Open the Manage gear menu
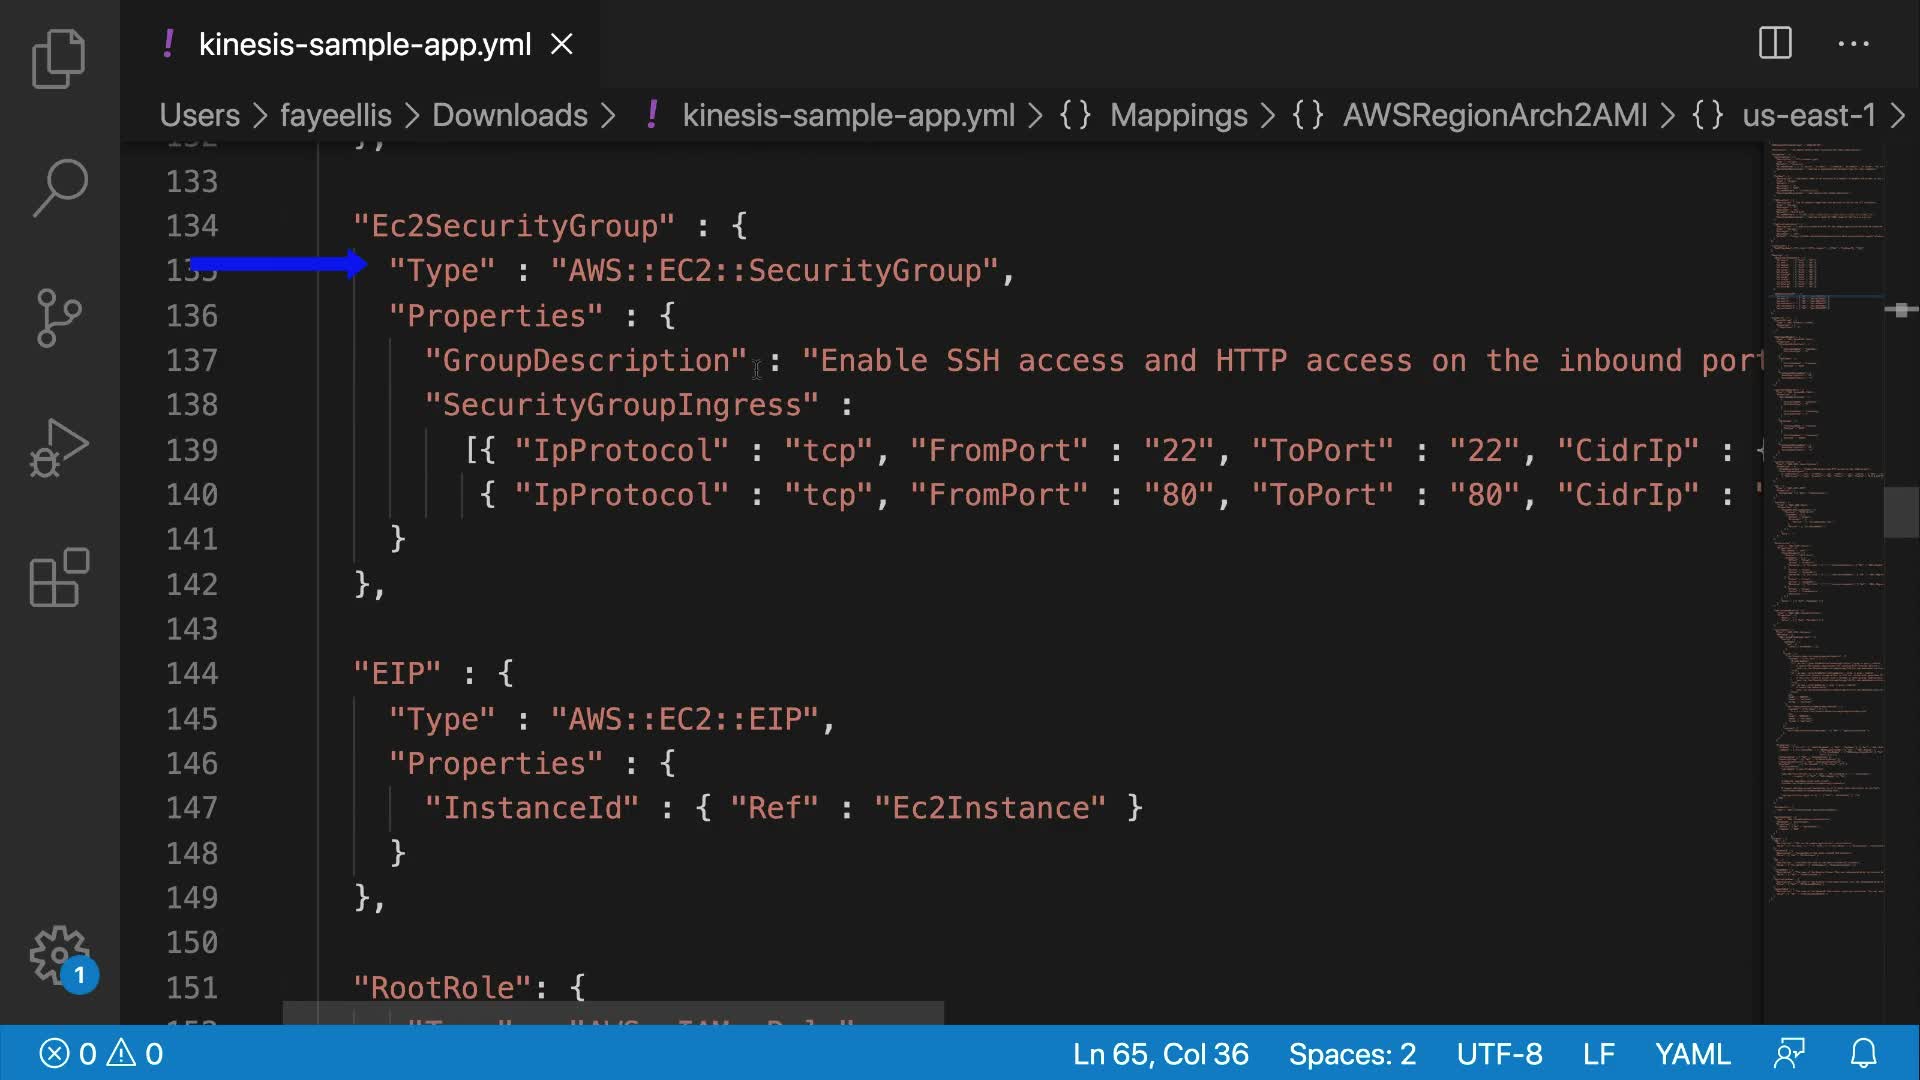The height and width of the screenshot is (1080, 1920). (x=59, y=955)
